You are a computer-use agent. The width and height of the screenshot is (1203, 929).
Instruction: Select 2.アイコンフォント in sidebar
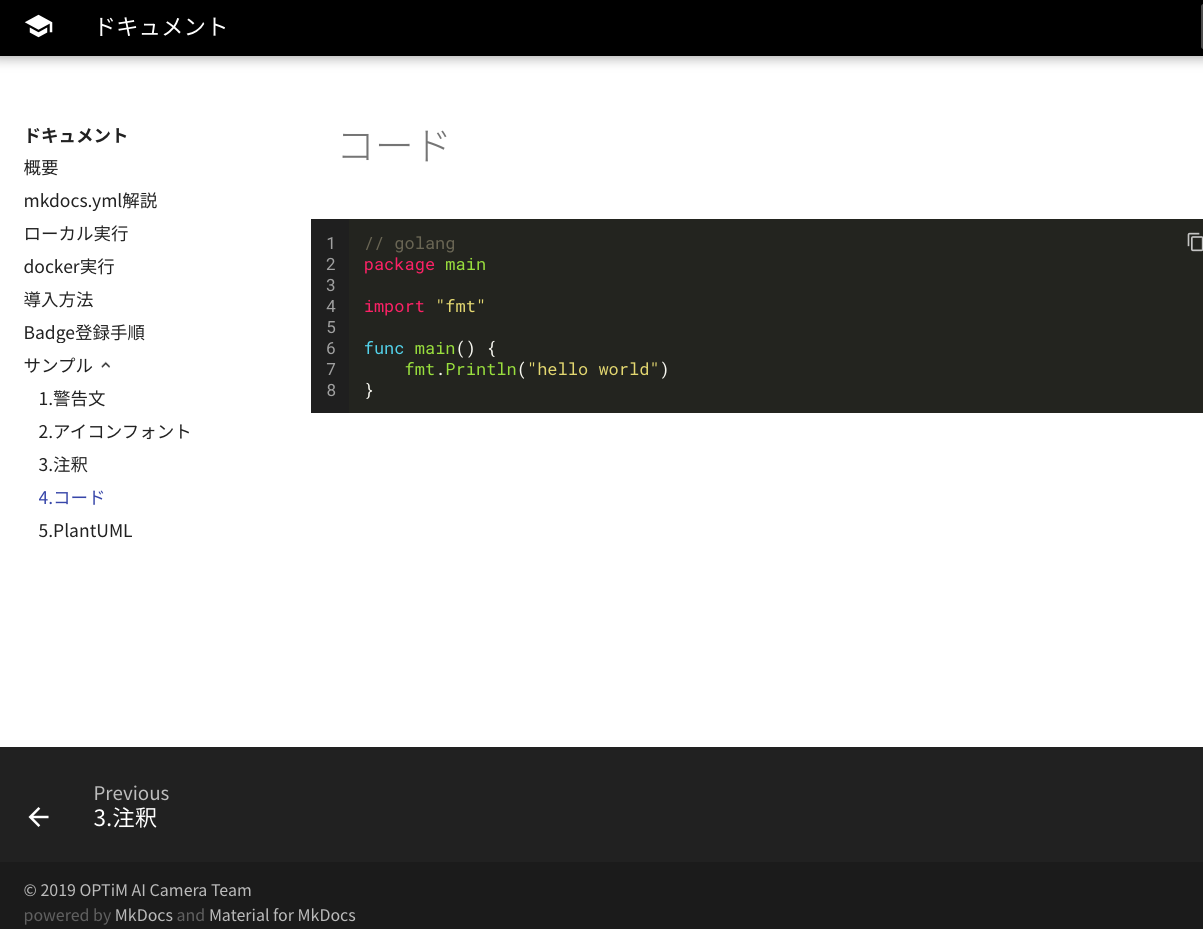(114, 431)
